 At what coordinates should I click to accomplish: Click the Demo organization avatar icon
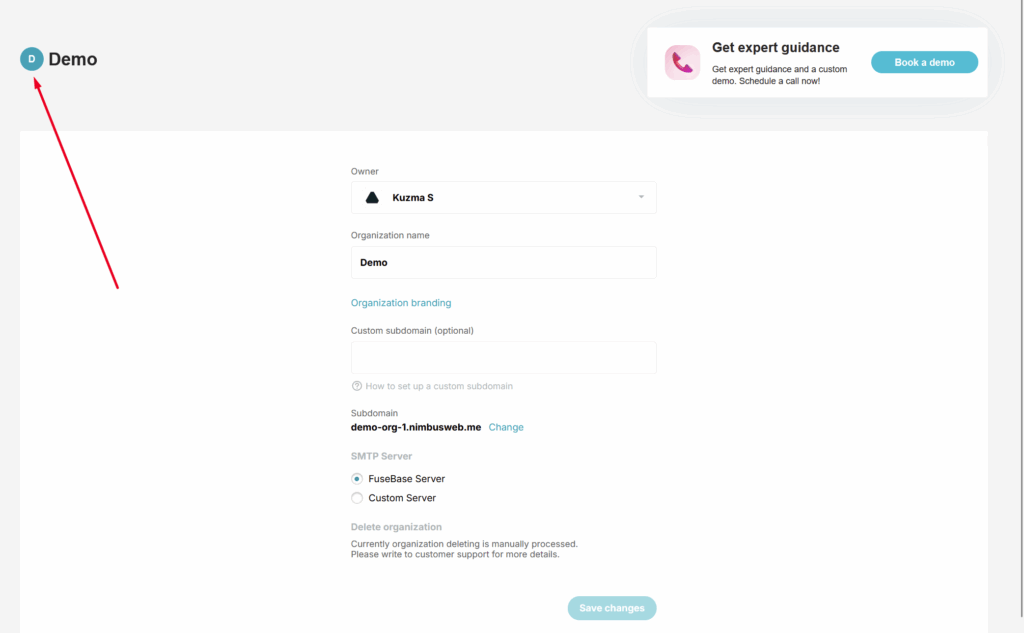tap(32, 59)
